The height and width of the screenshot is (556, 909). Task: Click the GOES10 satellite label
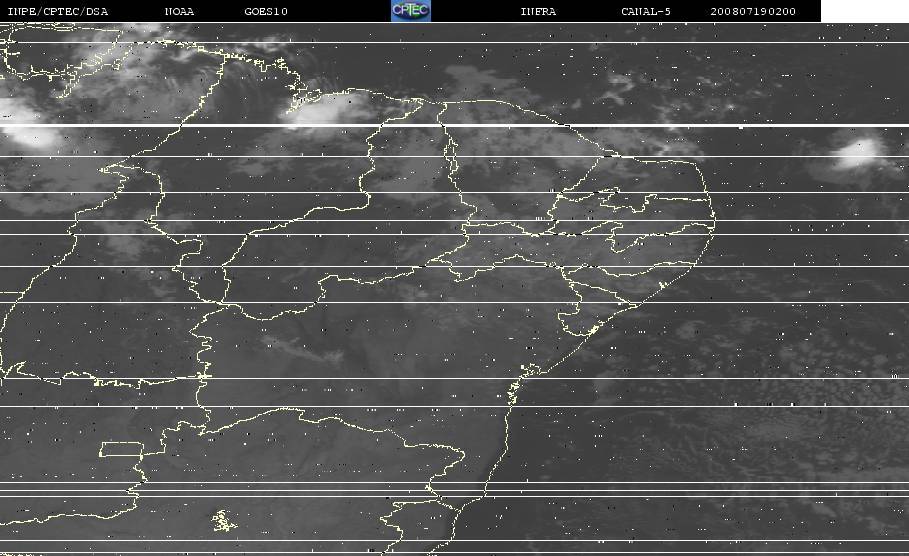tap(266, 11)
